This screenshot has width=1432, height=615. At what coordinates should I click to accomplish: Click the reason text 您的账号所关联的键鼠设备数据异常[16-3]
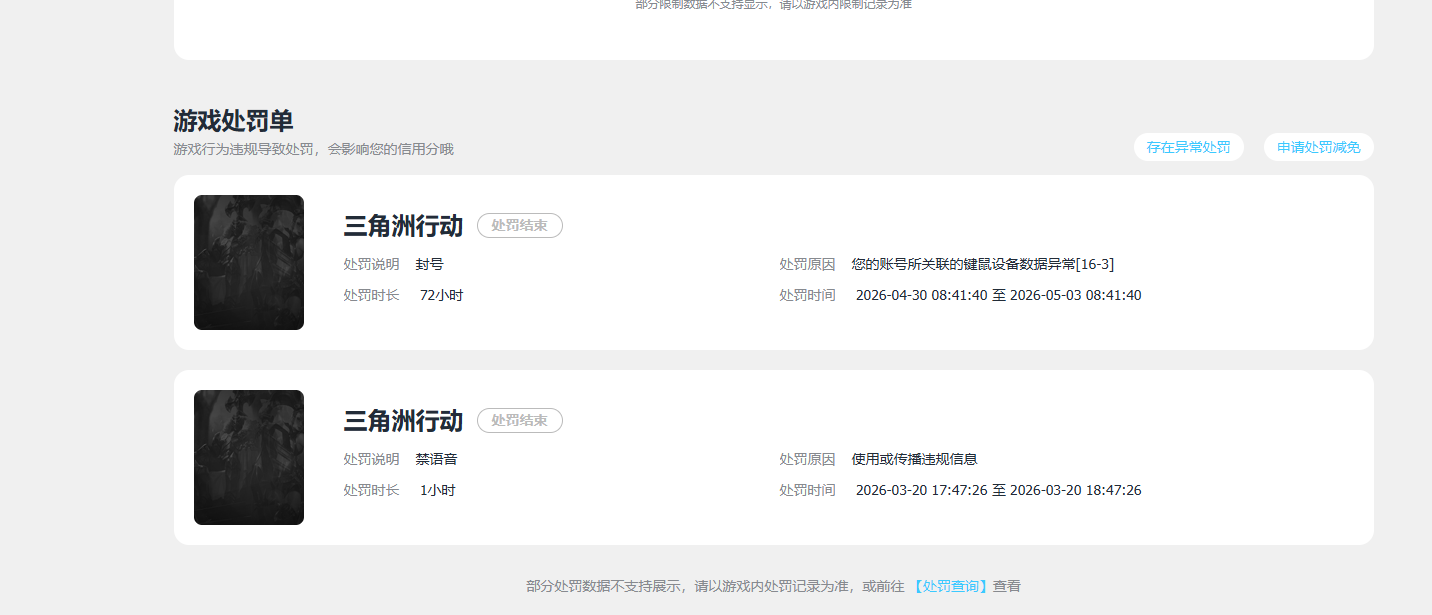coord(983,264)
